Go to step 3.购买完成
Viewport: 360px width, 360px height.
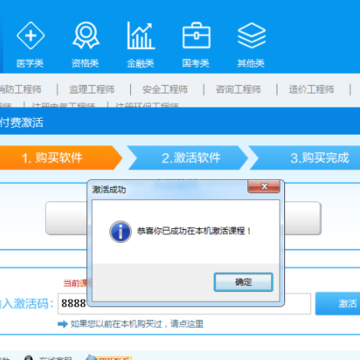click(x=305, y=158)
